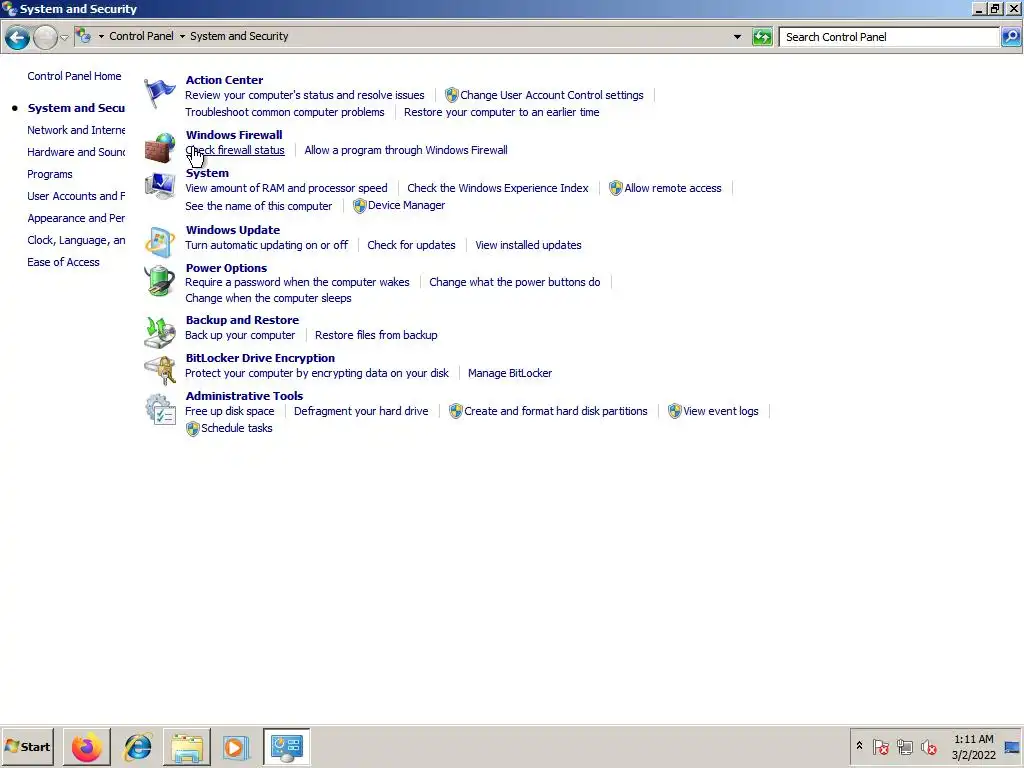Viewport: 1024px width, 768px height.
Task: Open Schedule tasks link
Action: tap(236, 428)
